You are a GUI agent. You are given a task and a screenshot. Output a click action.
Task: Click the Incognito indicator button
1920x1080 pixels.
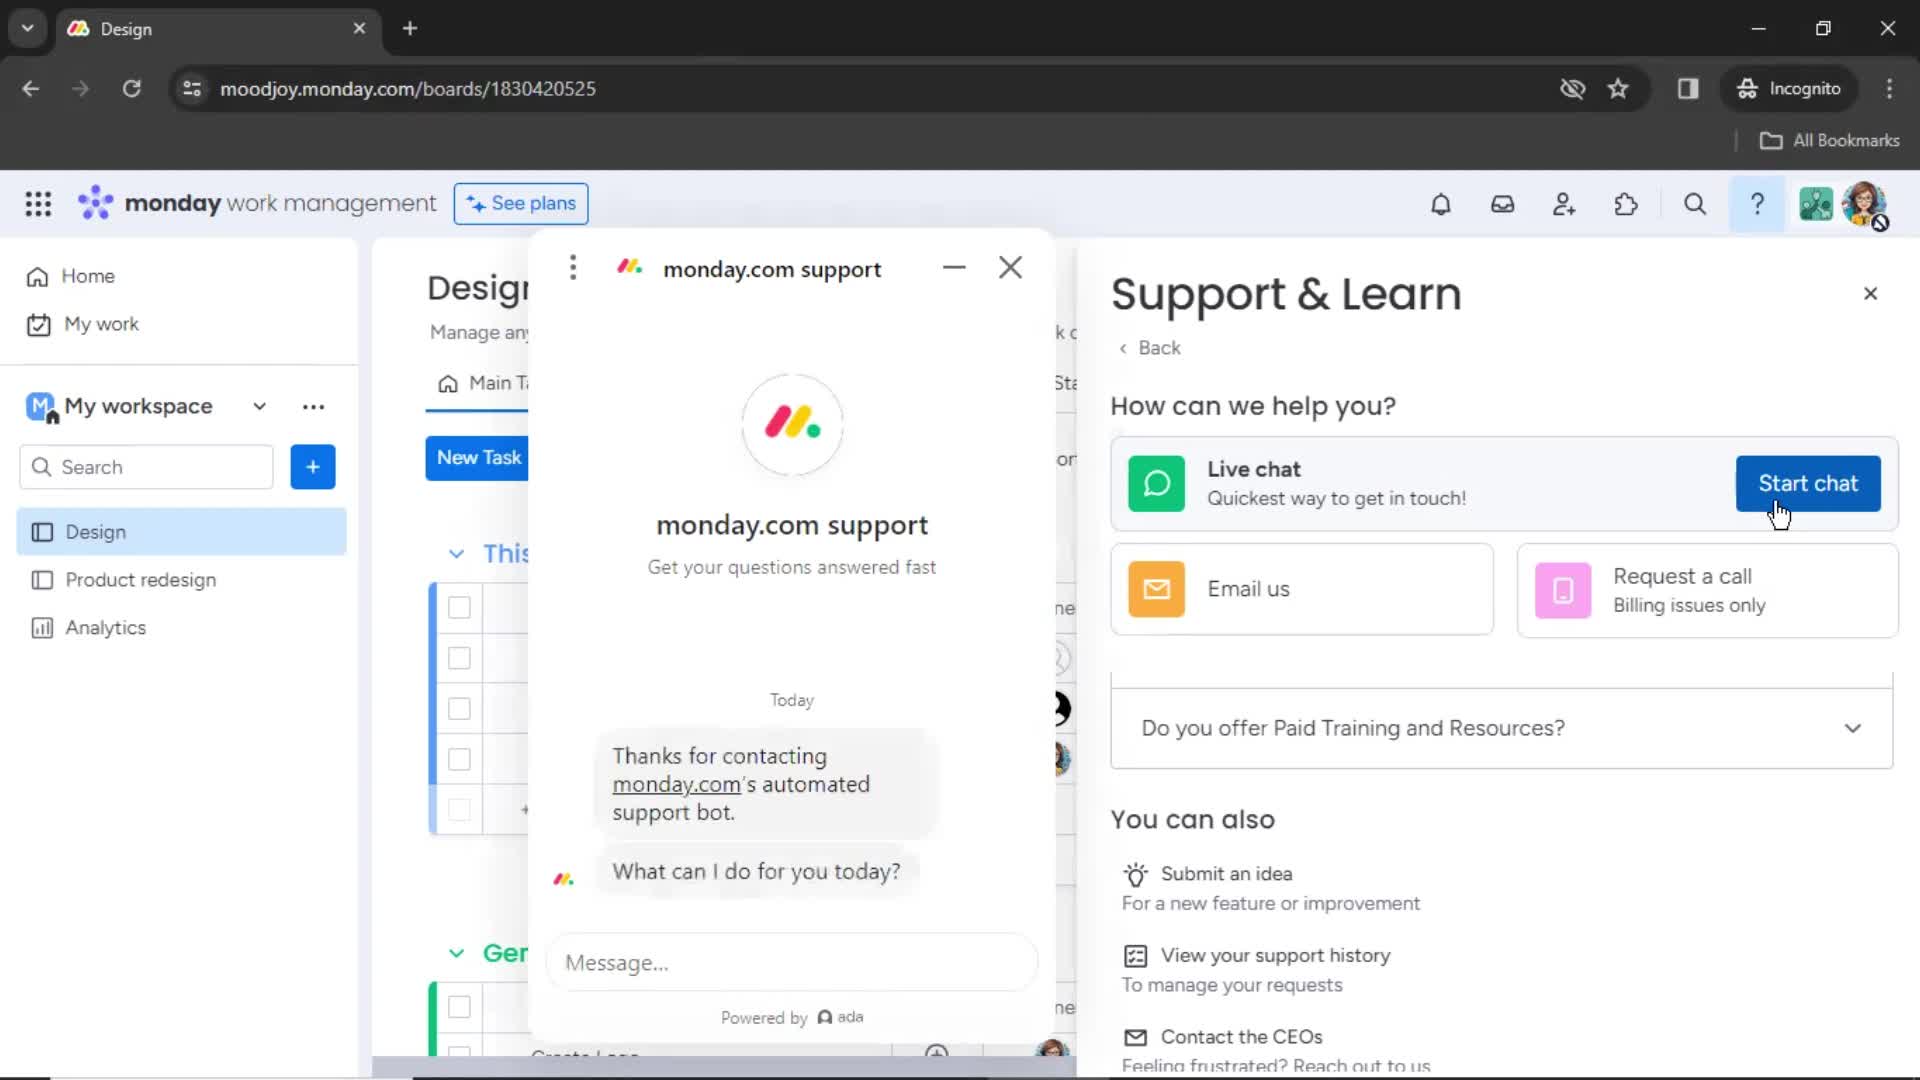[x=1788, y=89]
